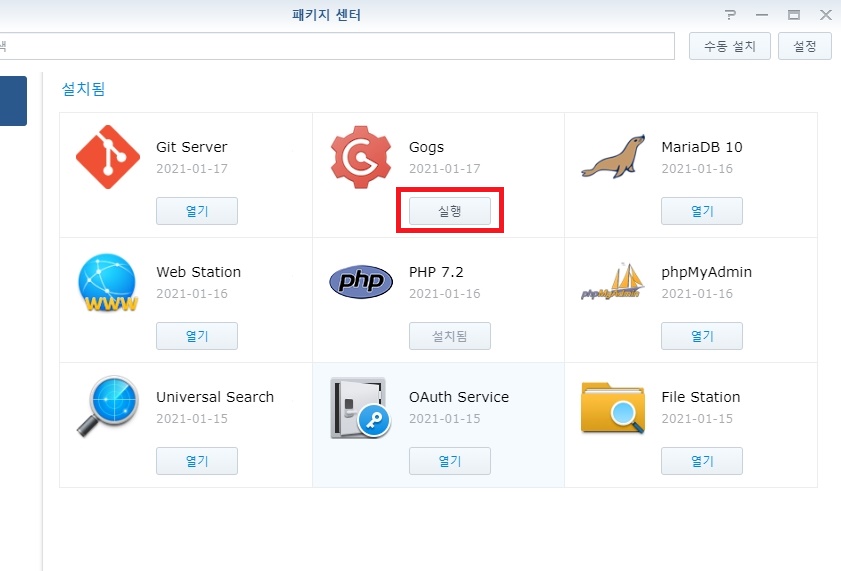The width and height of the screenshot is (841, 571).
Task: Open OAuth Service with its 열기 button
Action: pos(449,461)
